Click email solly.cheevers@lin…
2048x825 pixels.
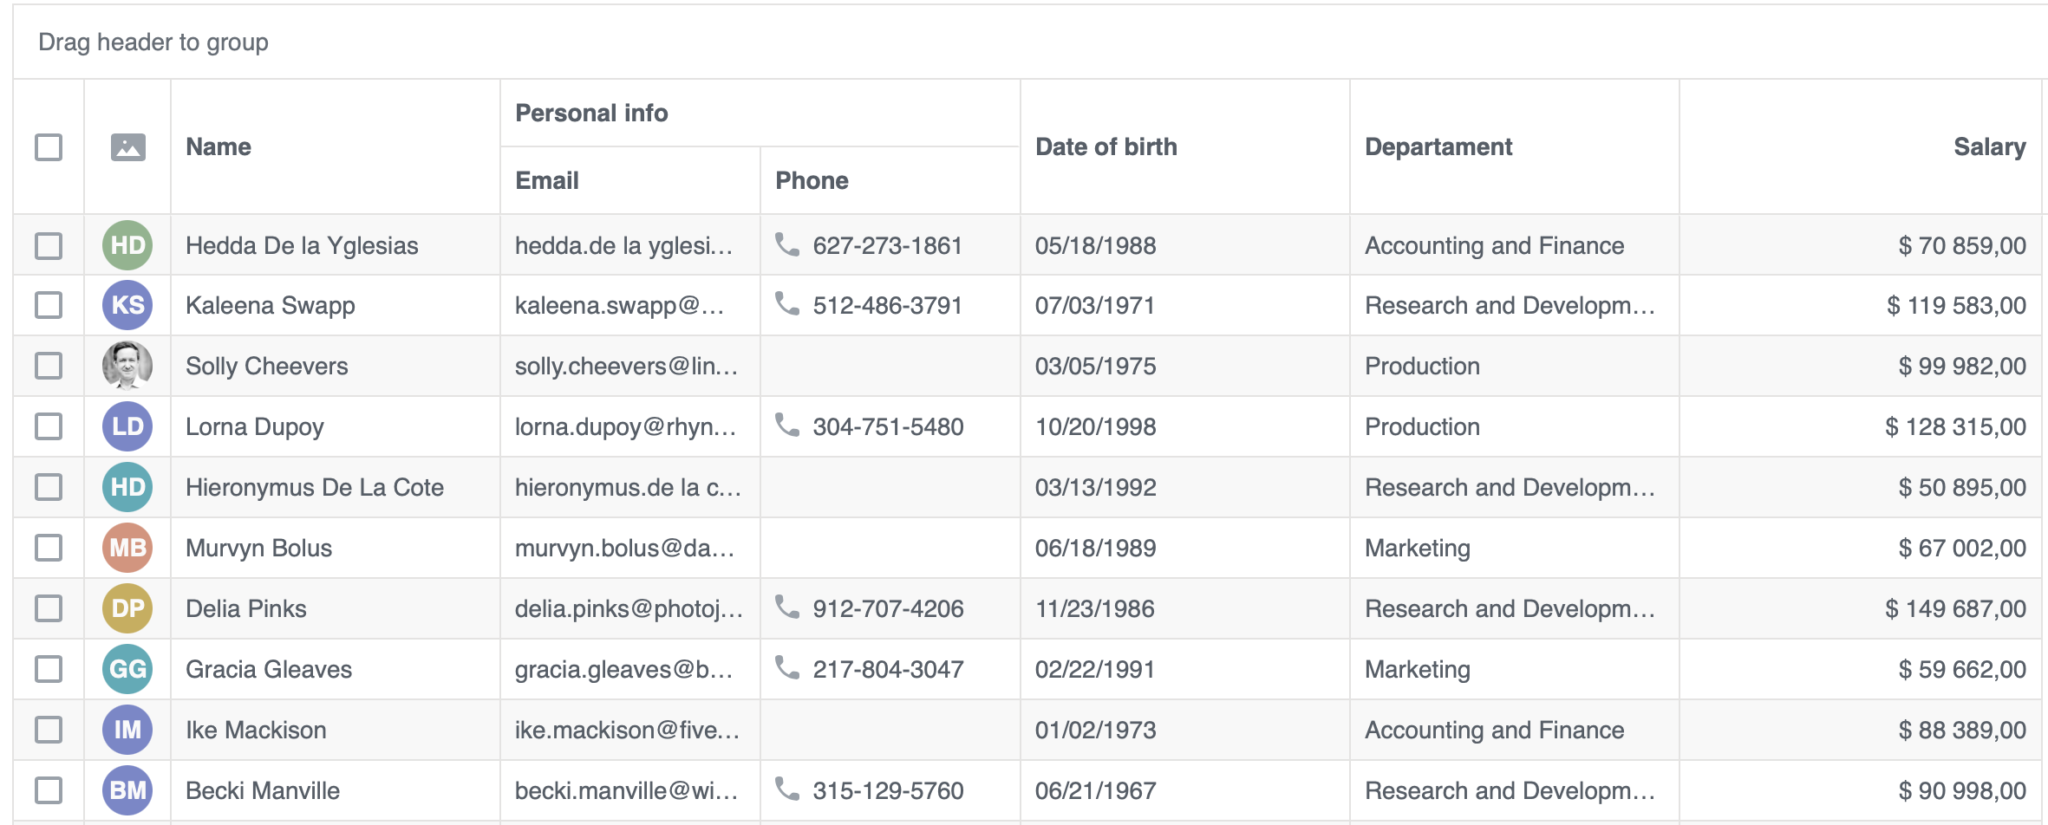[627, 366]
